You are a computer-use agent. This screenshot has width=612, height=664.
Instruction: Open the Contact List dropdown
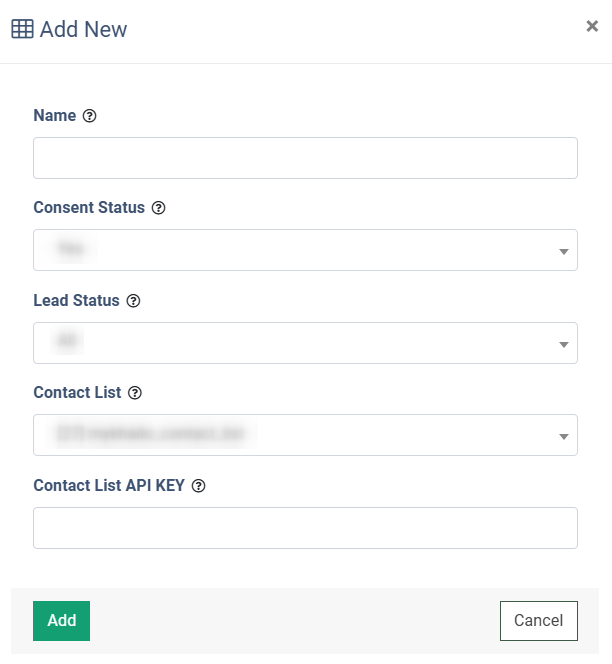click(305, 435)
